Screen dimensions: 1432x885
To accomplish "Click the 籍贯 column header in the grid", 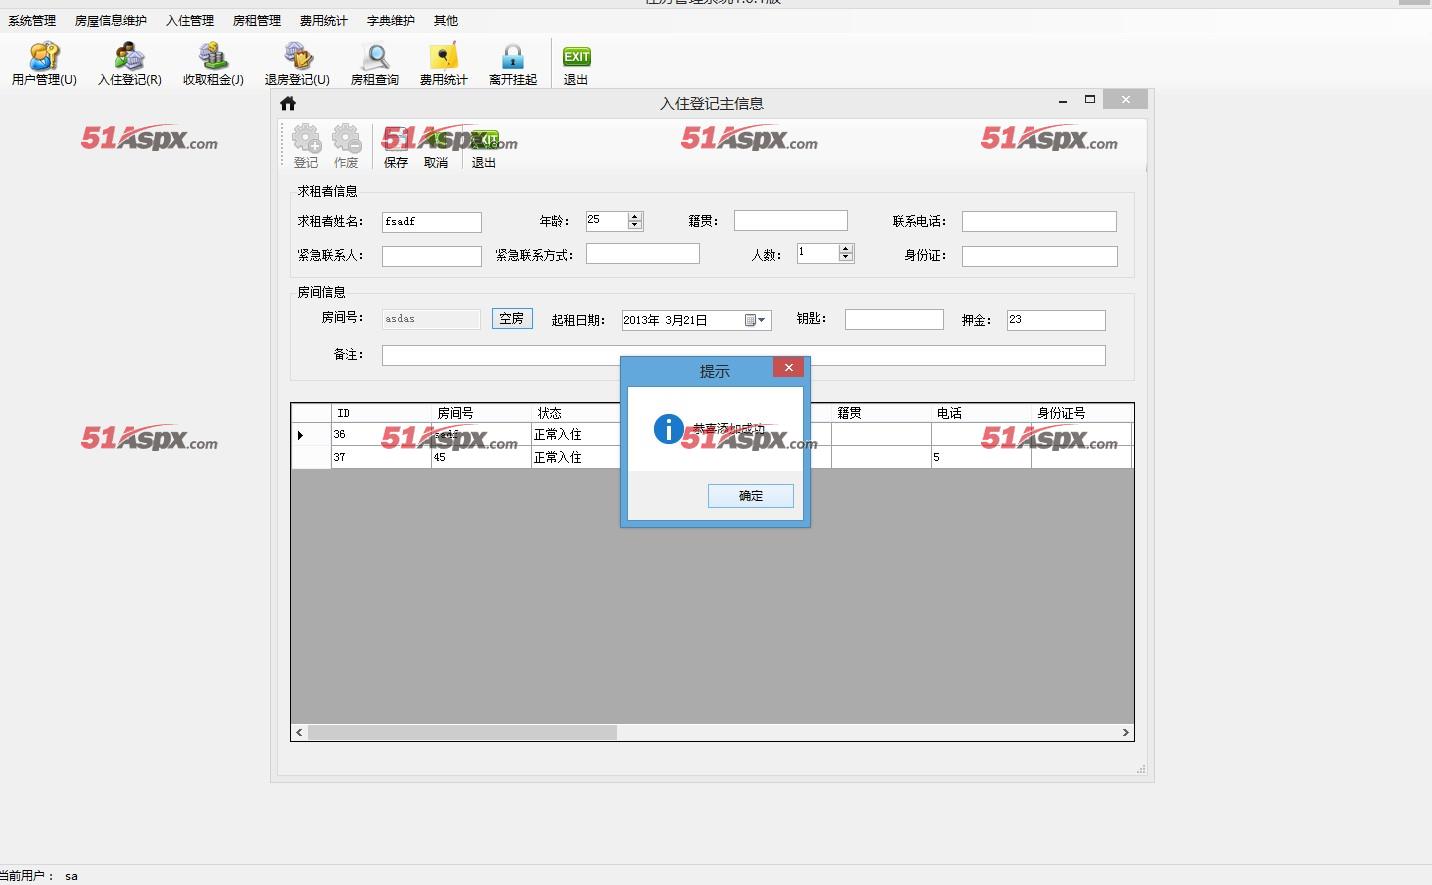I will coord(881,413).
